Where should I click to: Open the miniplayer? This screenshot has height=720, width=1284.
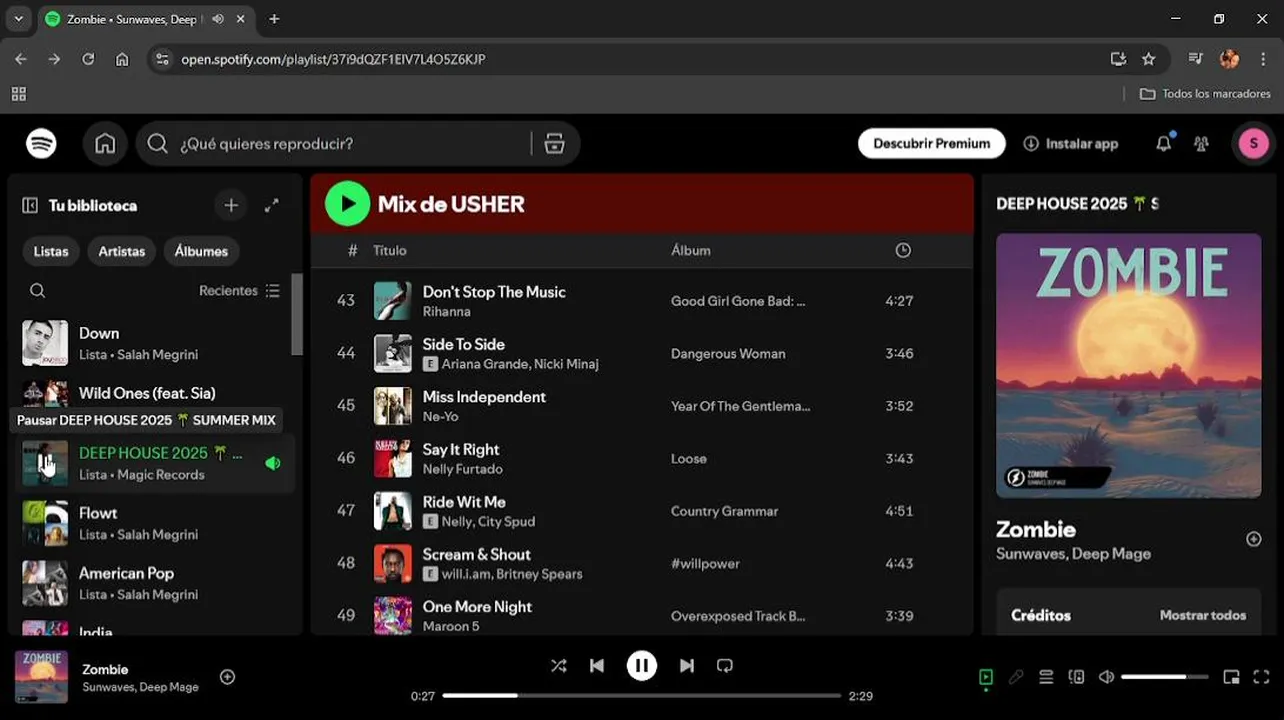pyautogui.click(x=1231, y=677)
